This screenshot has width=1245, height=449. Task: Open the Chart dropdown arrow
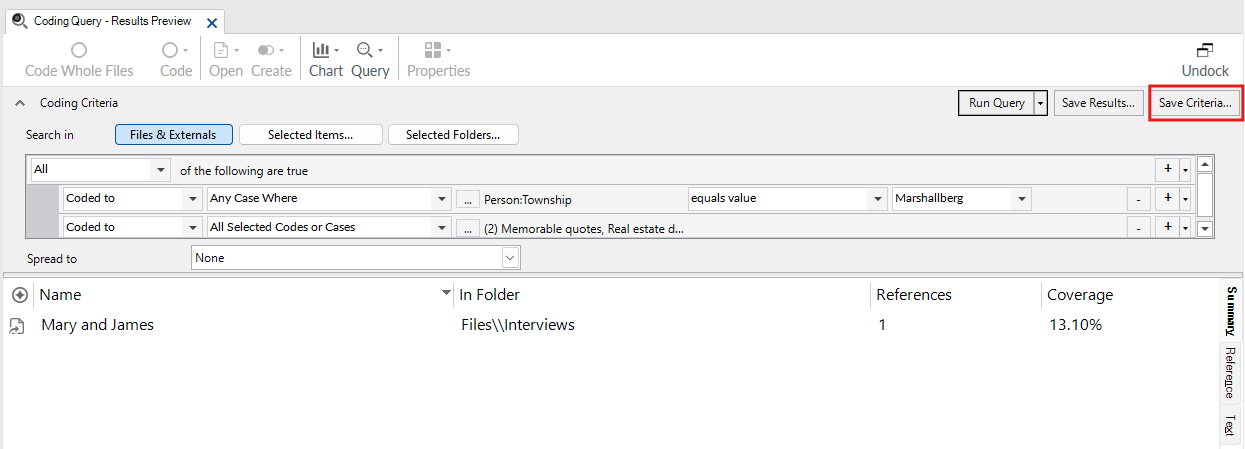pos(336,50)
